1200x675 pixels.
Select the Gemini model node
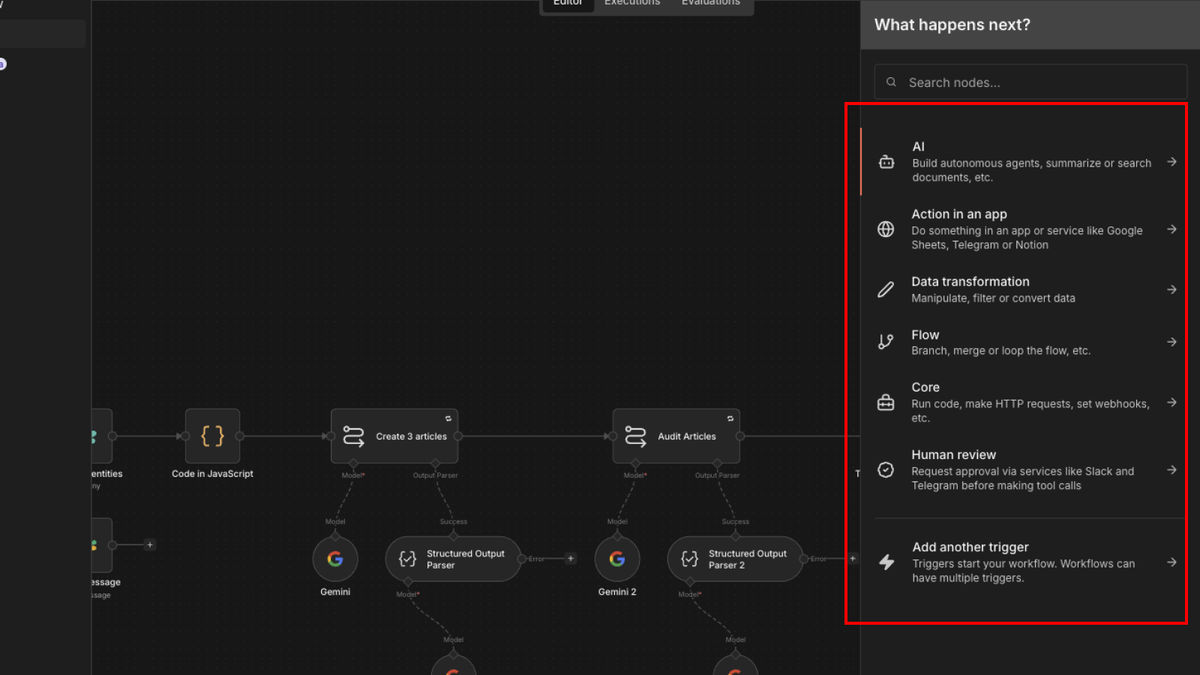[335, 559]
